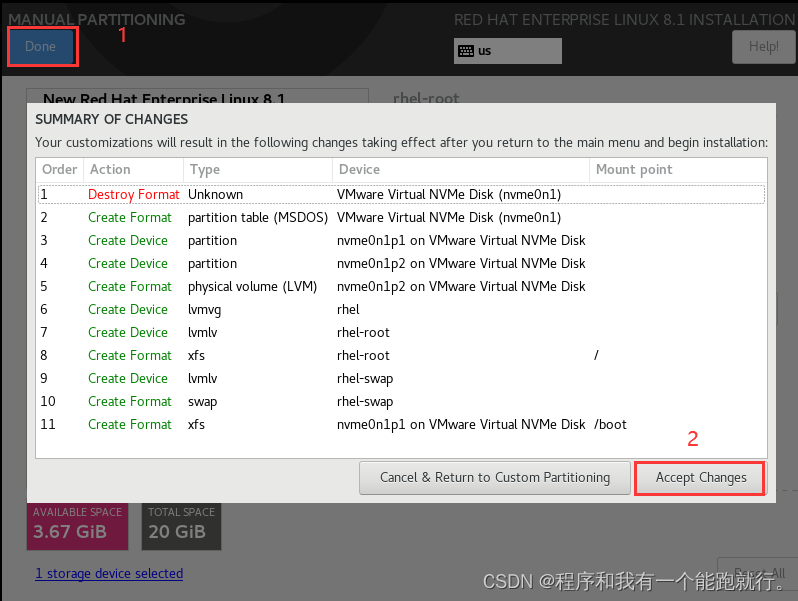Select row 9 lvmlv rhel-swap
This screenshot has height=601, width=798.
[402, 378]
